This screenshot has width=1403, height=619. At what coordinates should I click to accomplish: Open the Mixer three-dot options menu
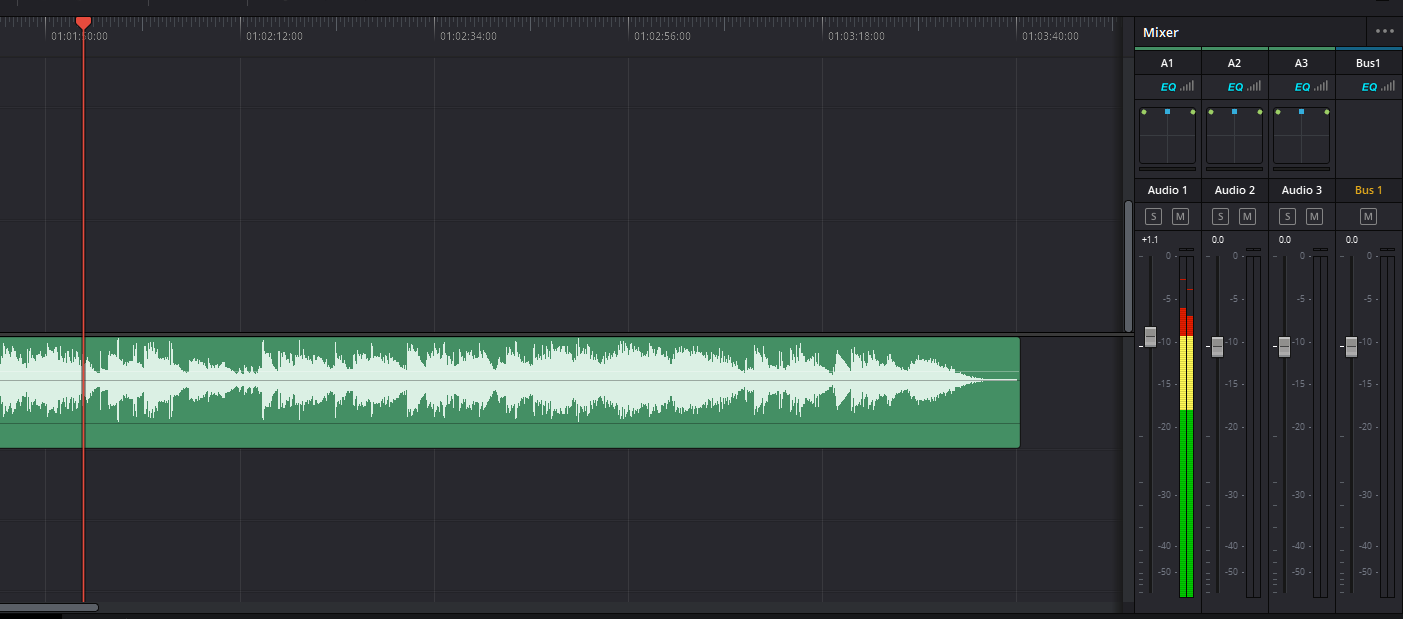point(1384,31)
